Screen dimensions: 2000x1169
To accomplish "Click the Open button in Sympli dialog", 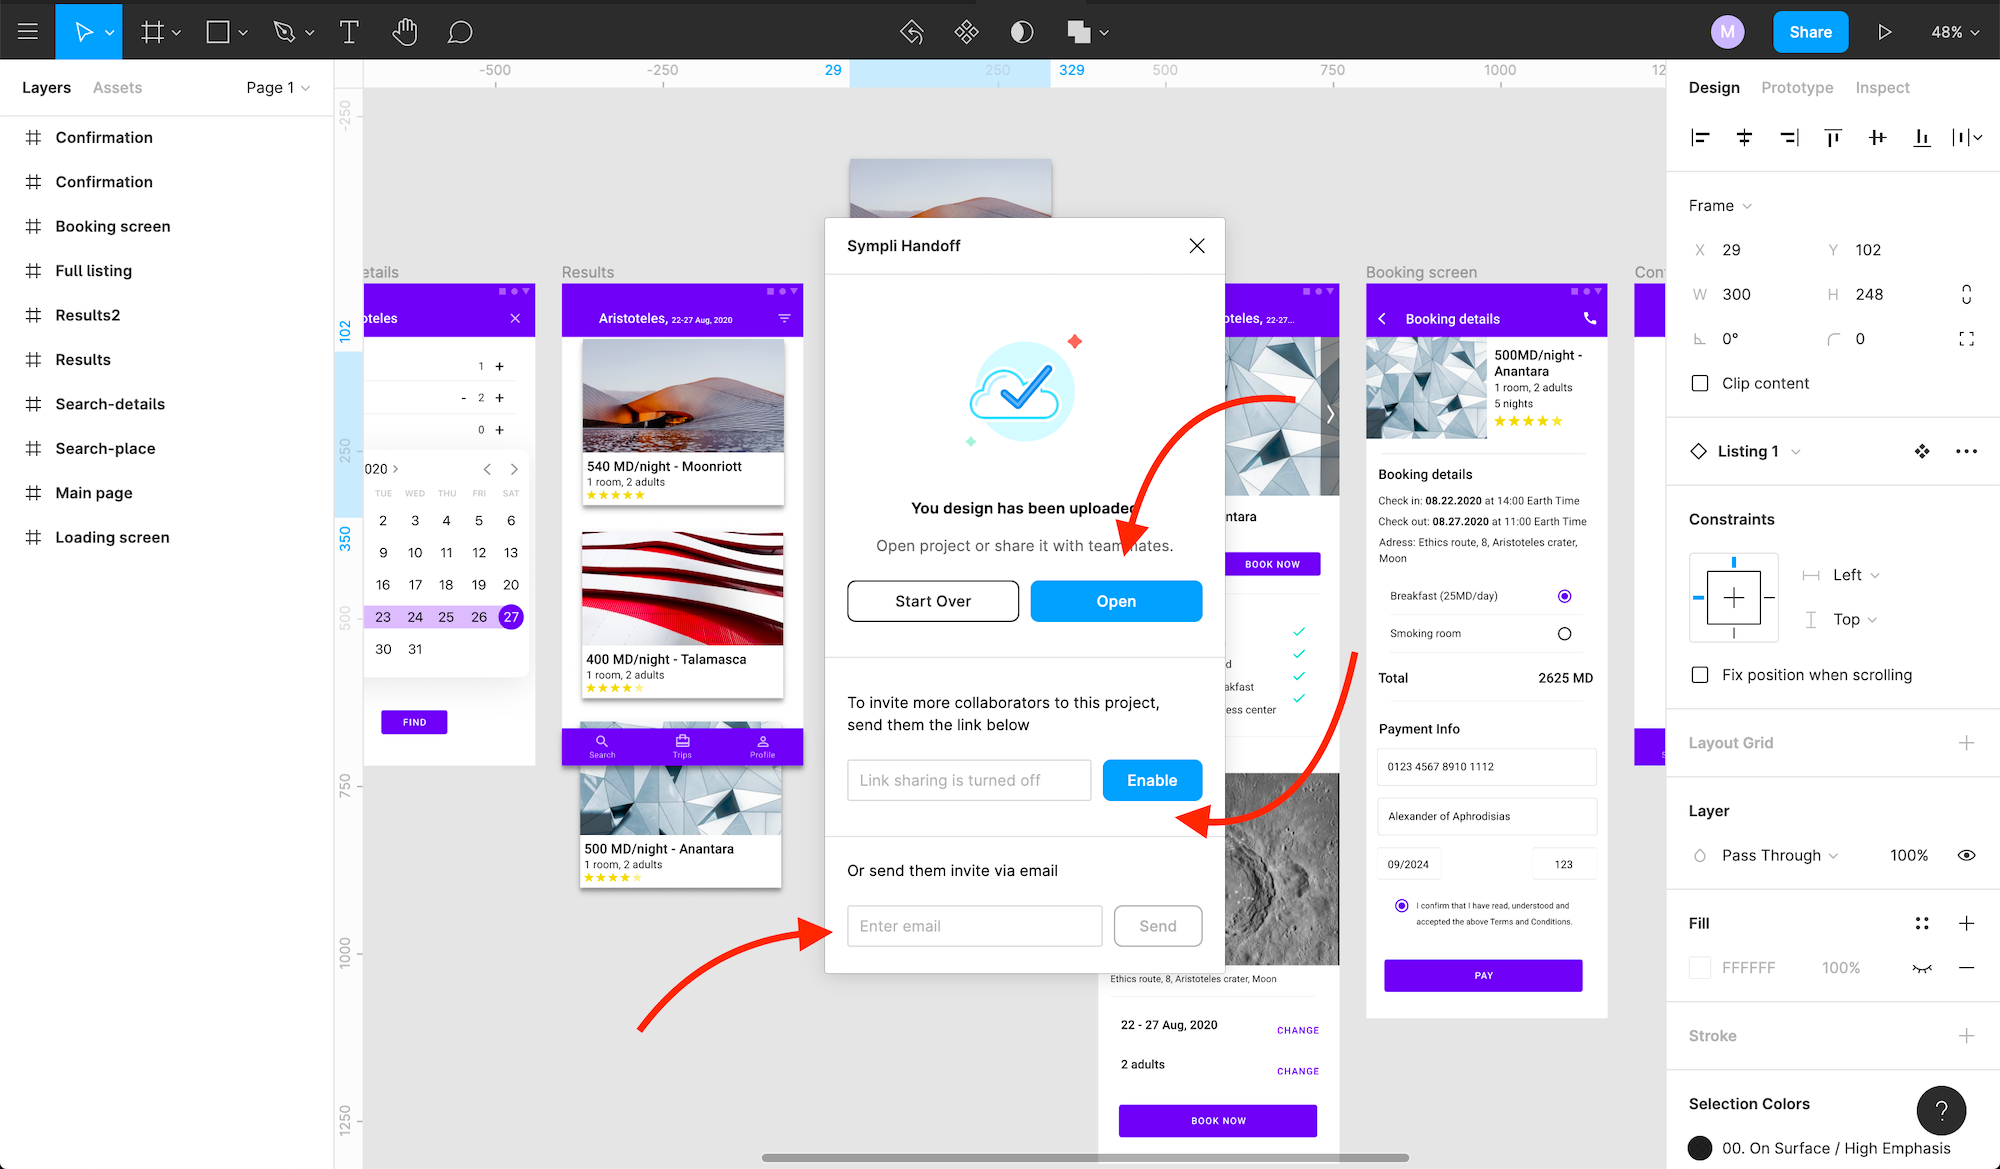I will pos(1116,602).
